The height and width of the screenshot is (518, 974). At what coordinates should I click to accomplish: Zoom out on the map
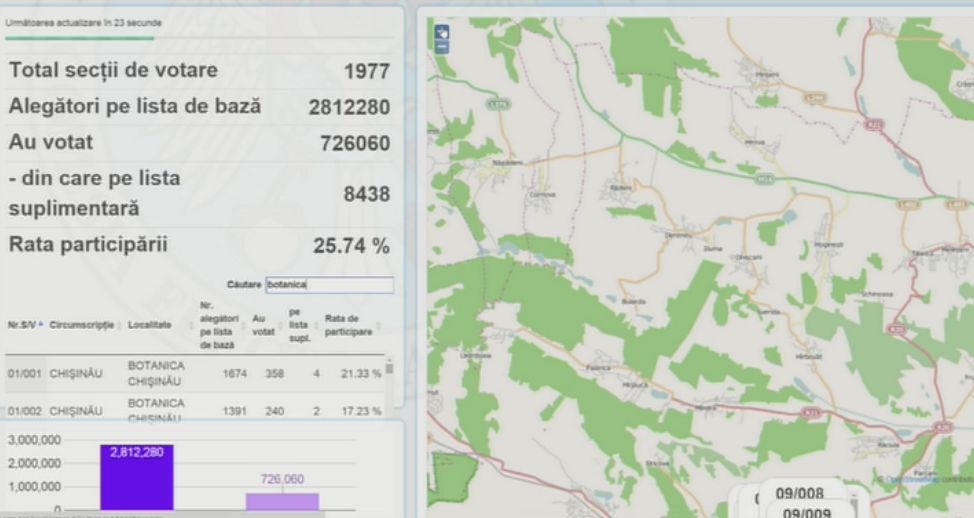pos(442,47)
